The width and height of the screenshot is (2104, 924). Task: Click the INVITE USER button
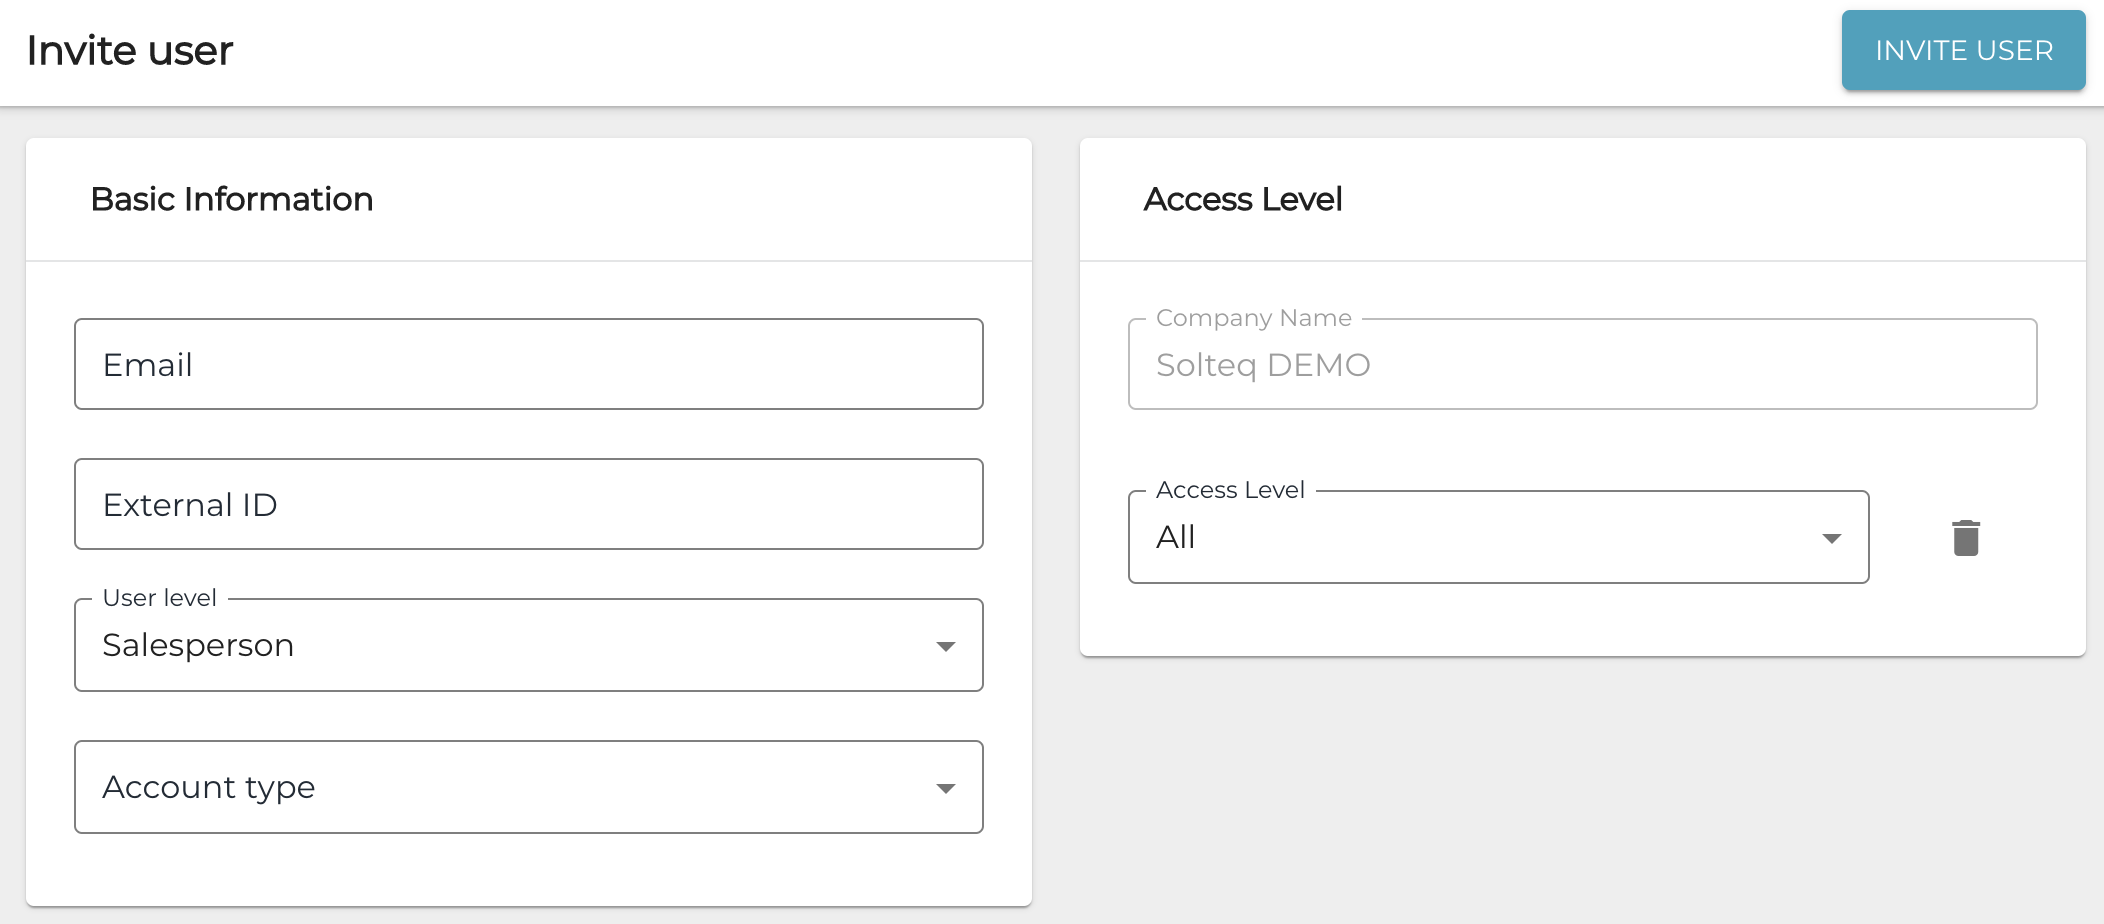click(1963, 50)
